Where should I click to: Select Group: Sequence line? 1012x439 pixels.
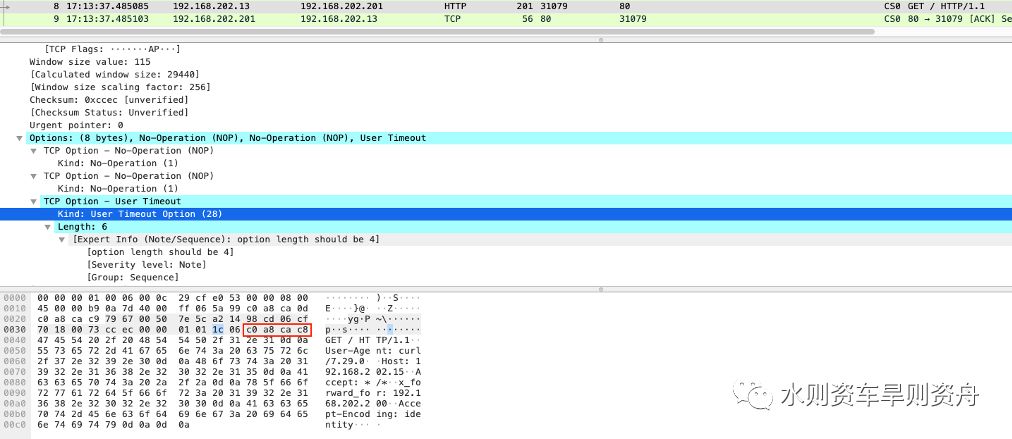132,278
